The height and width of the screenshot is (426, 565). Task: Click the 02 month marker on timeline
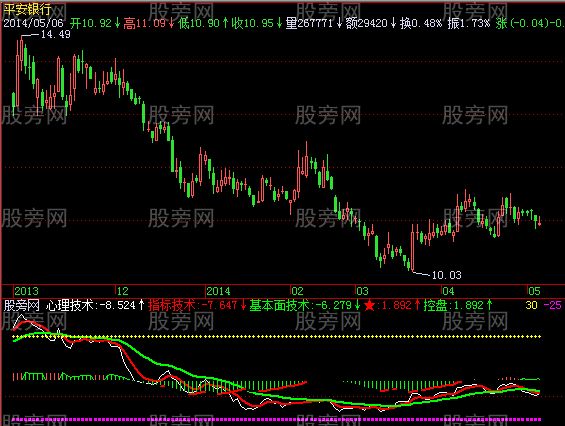tap(297, 291)
